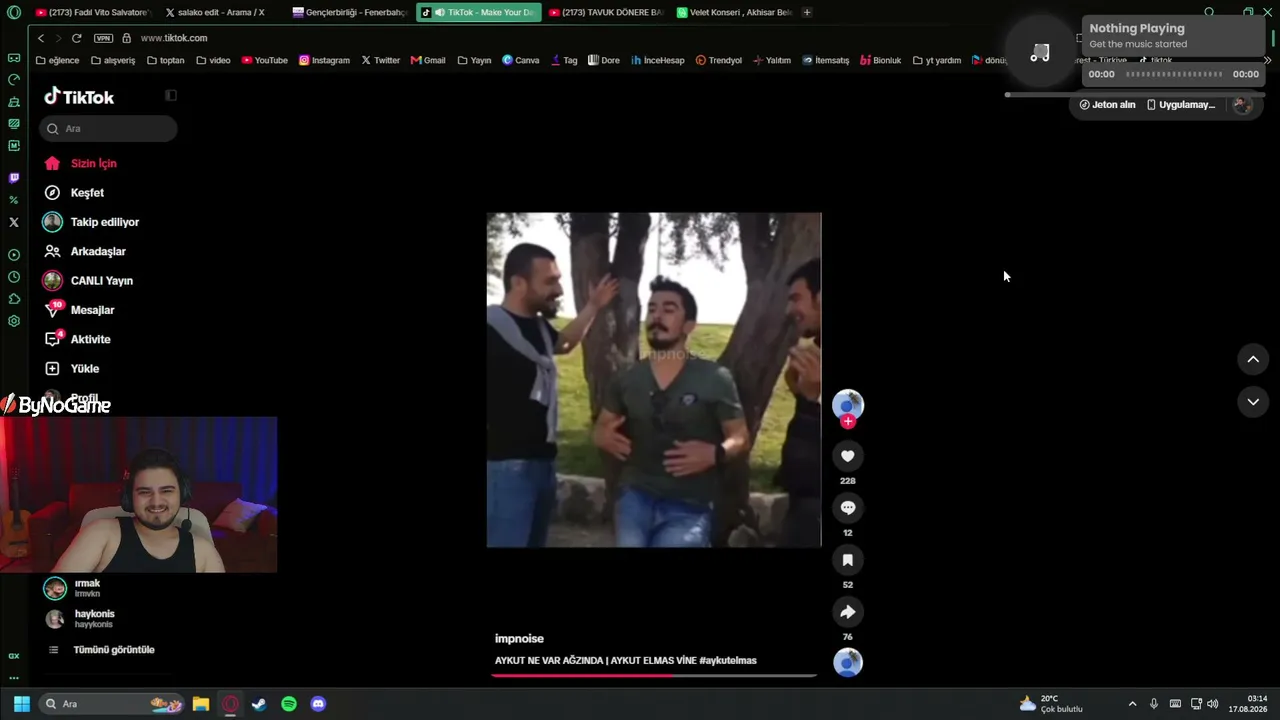Go to the next video with down chevron

[x=1253, y=402]
